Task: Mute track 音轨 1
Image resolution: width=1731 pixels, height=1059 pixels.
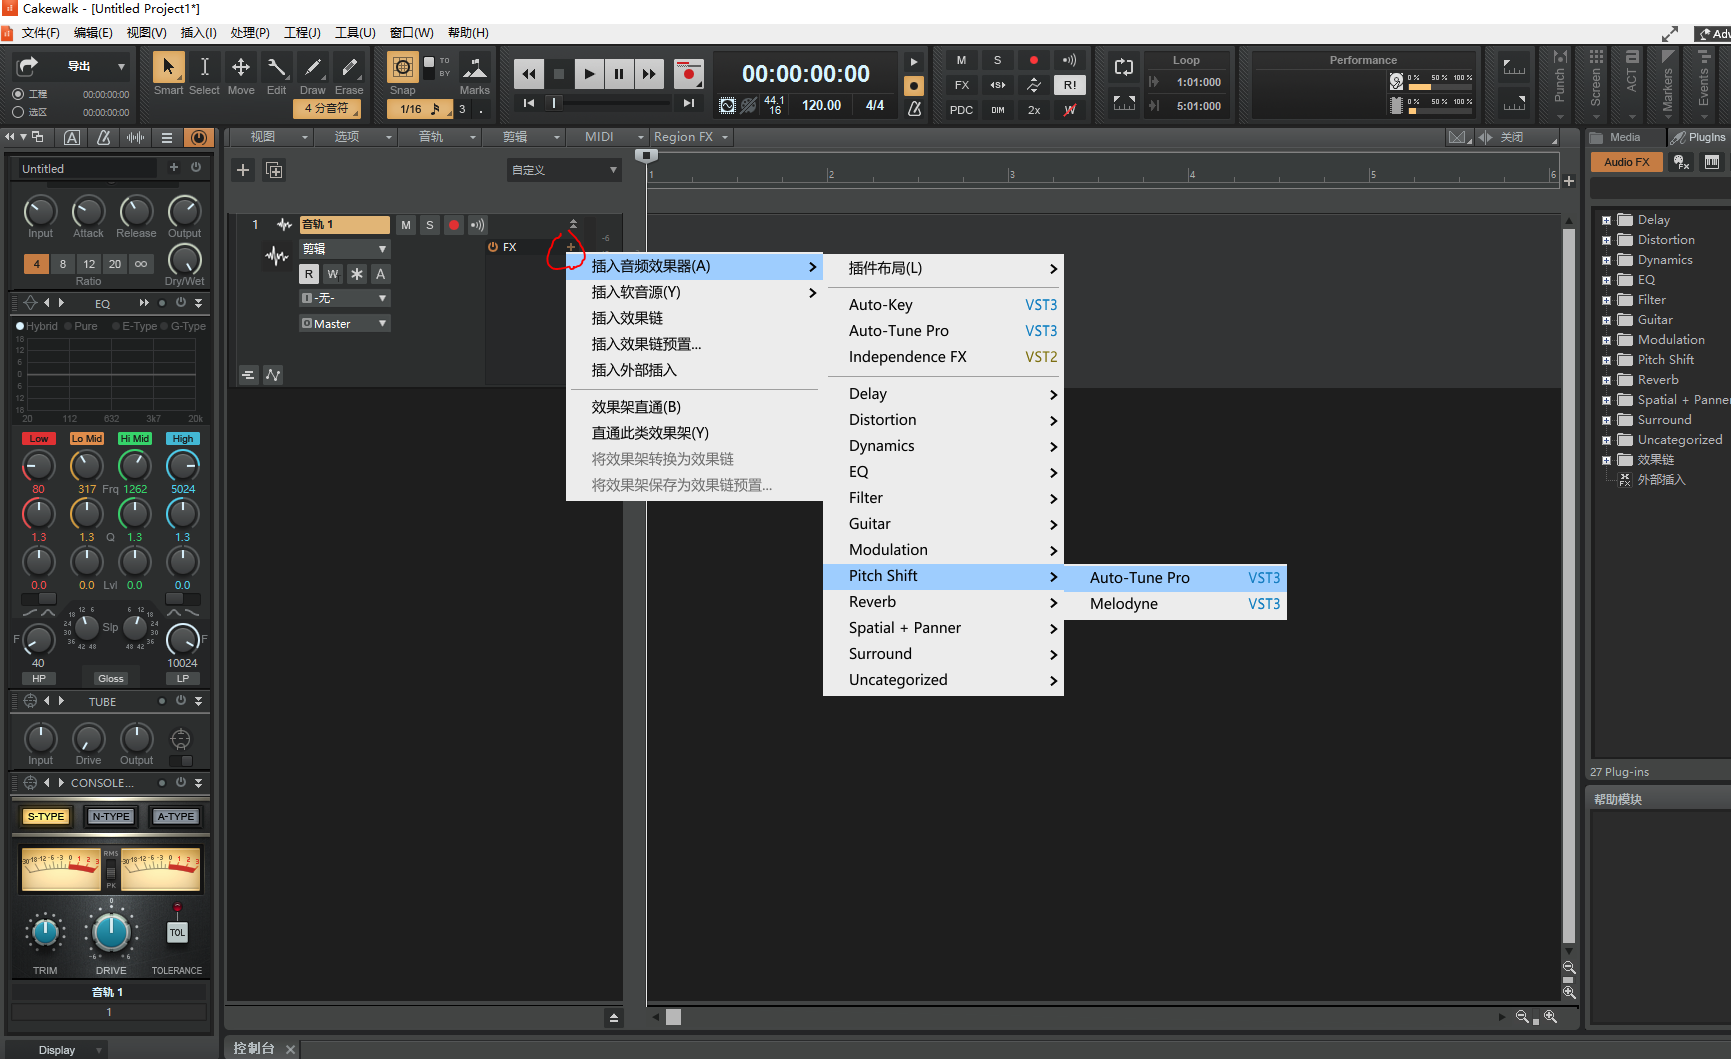Action: click(406, 225)
